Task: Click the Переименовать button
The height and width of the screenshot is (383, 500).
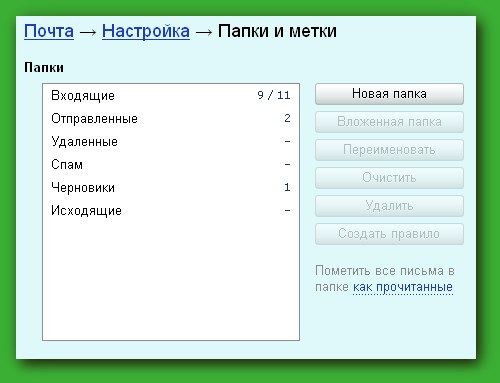Action: (389, 150)
